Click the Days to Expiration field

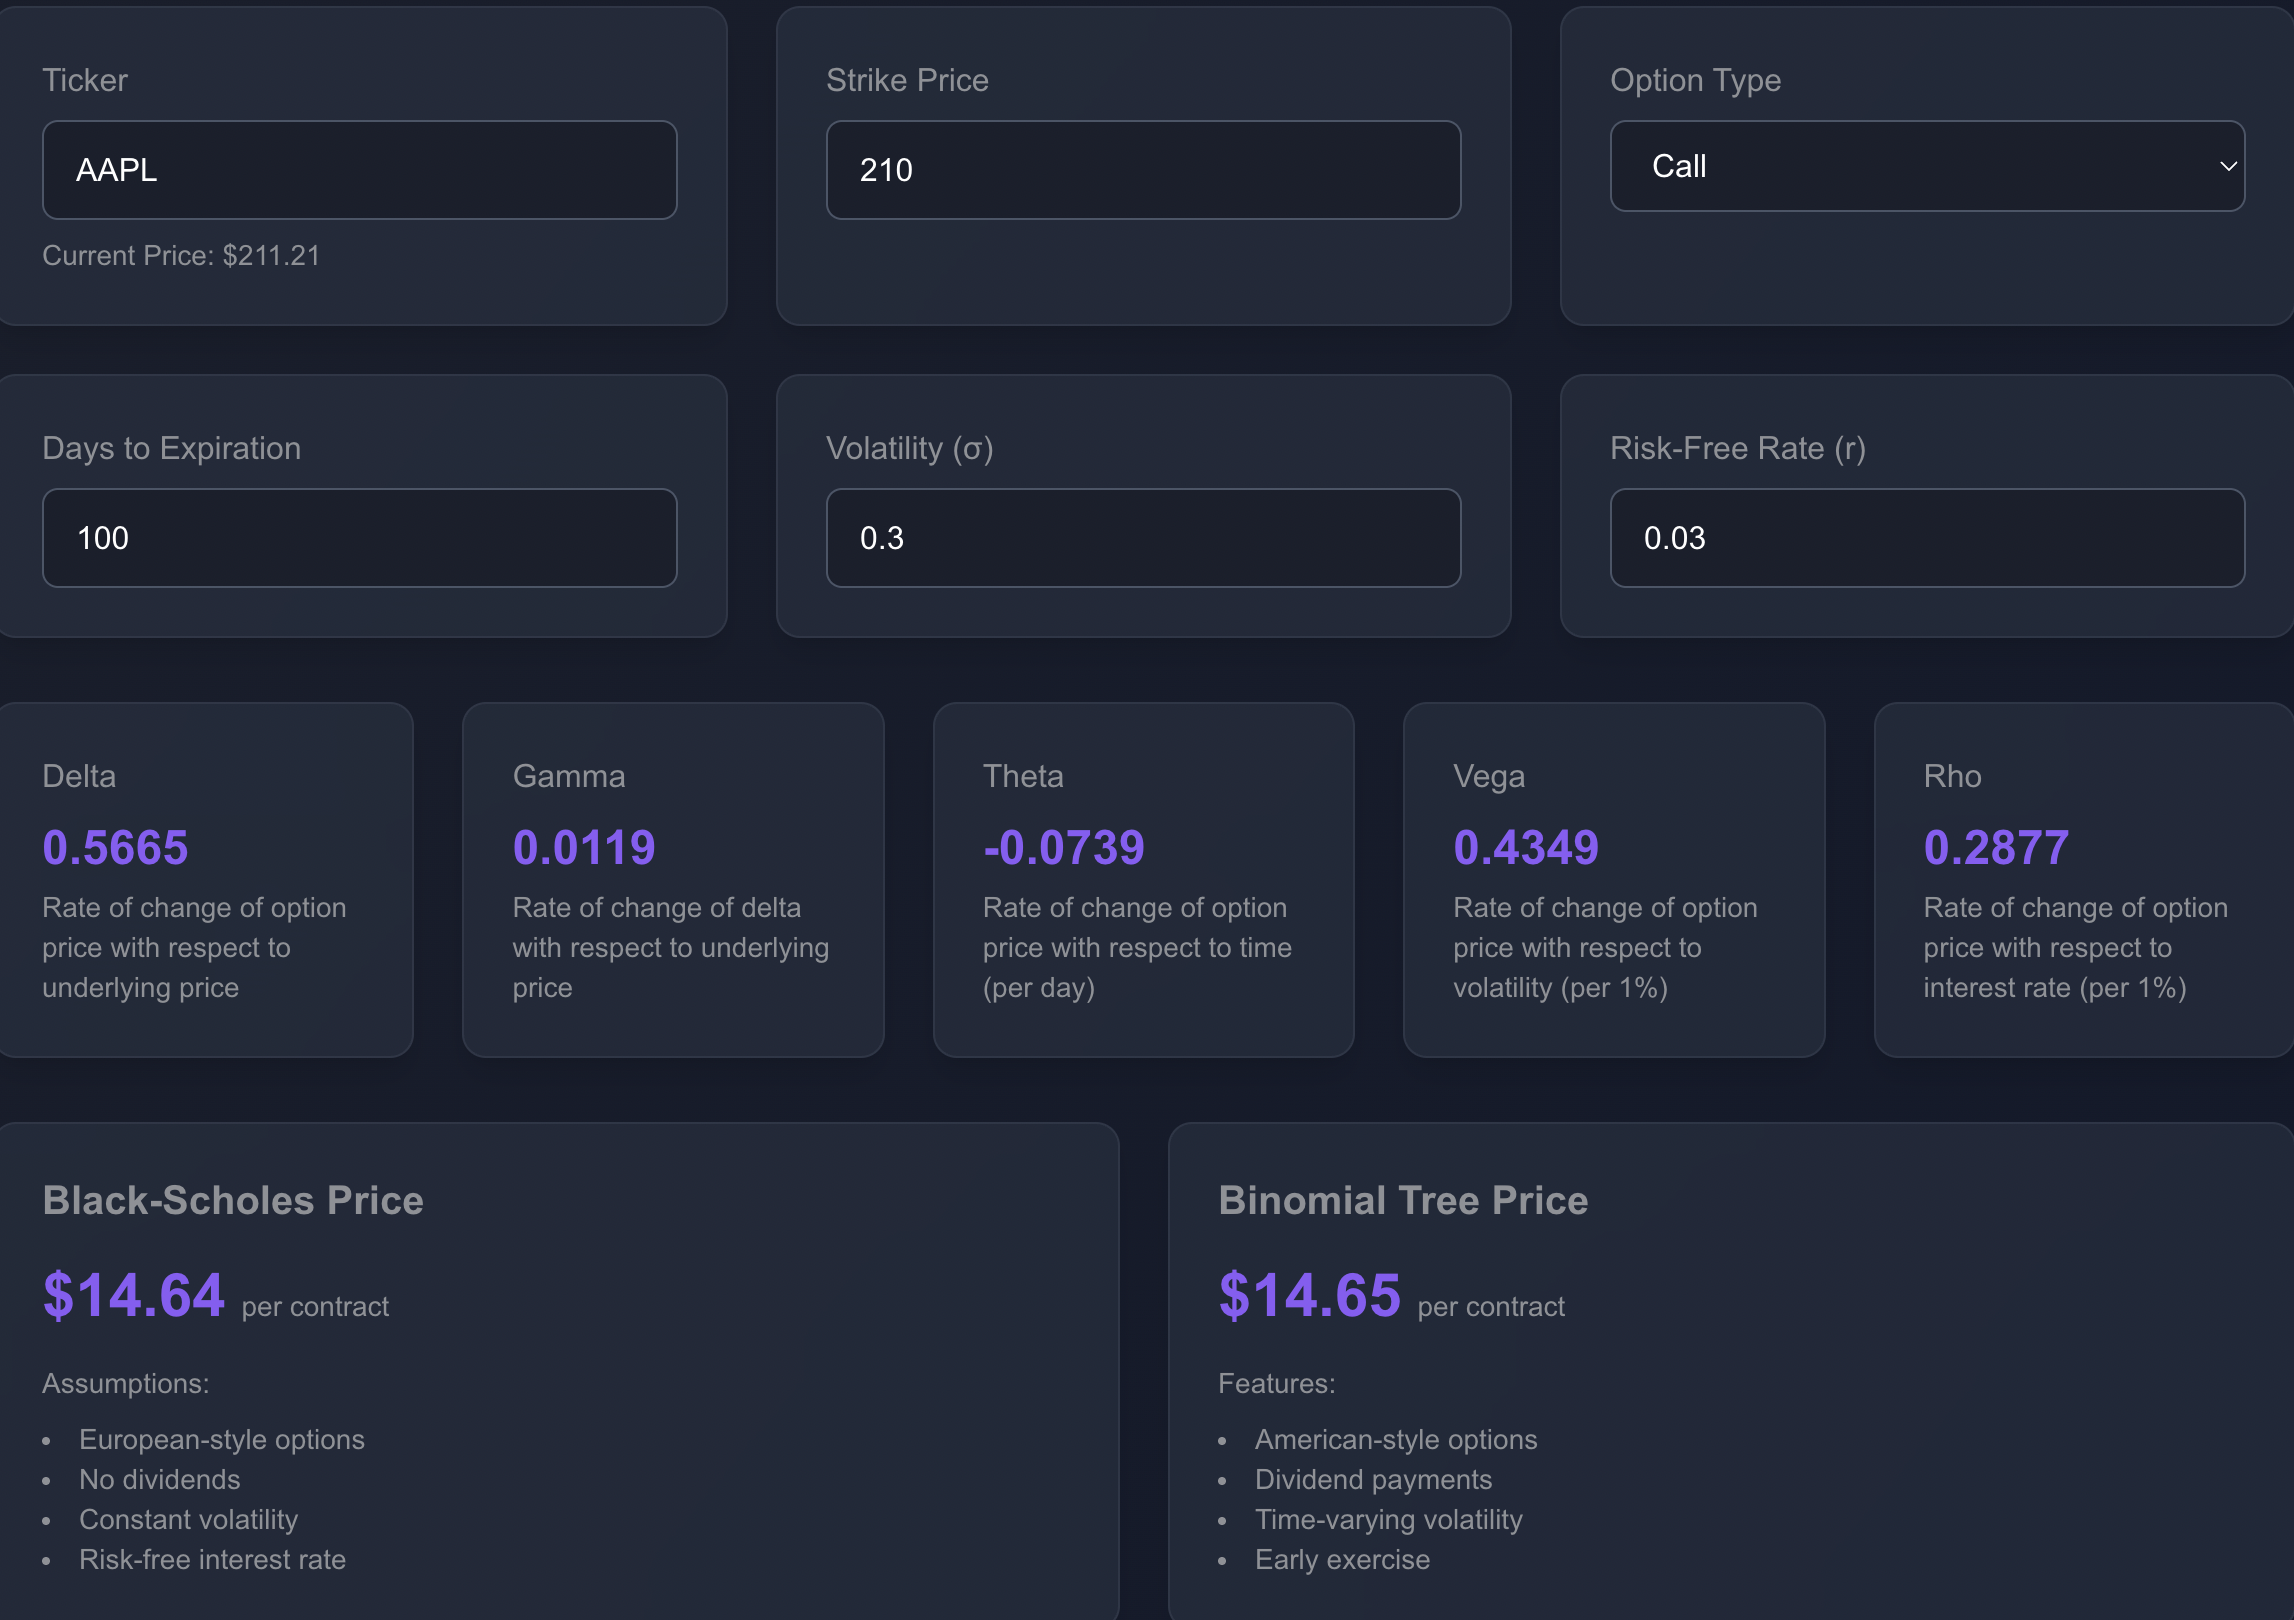[360, 538]
